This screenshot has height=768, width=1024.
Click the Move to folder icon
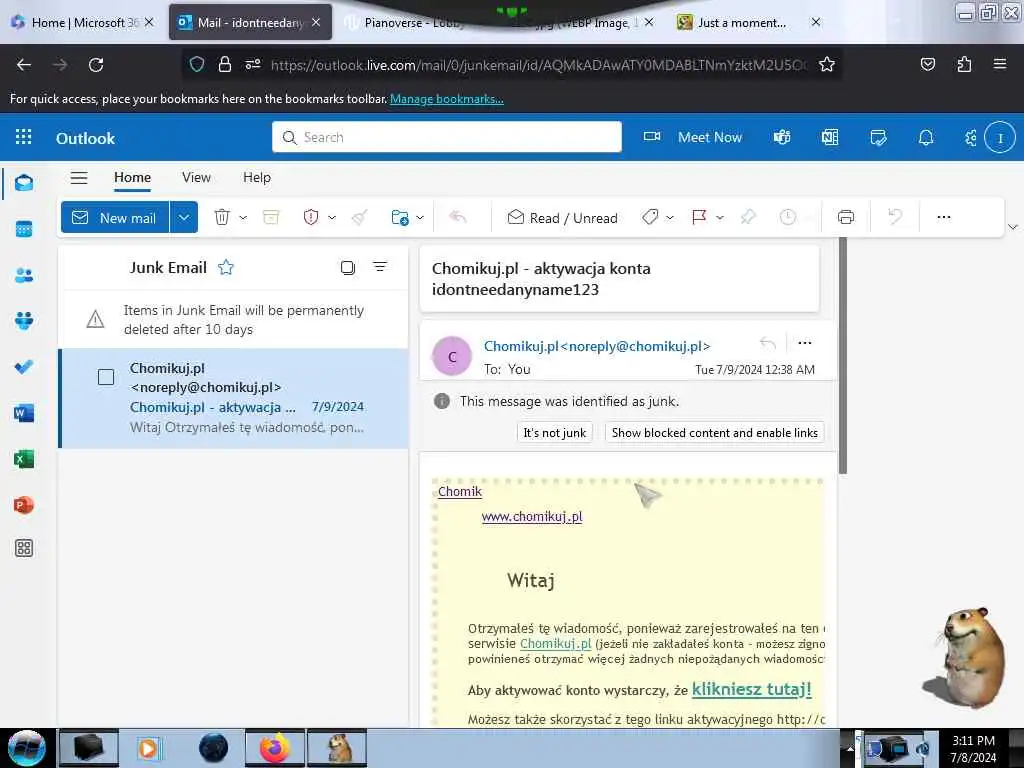click(x=400, y=217)
